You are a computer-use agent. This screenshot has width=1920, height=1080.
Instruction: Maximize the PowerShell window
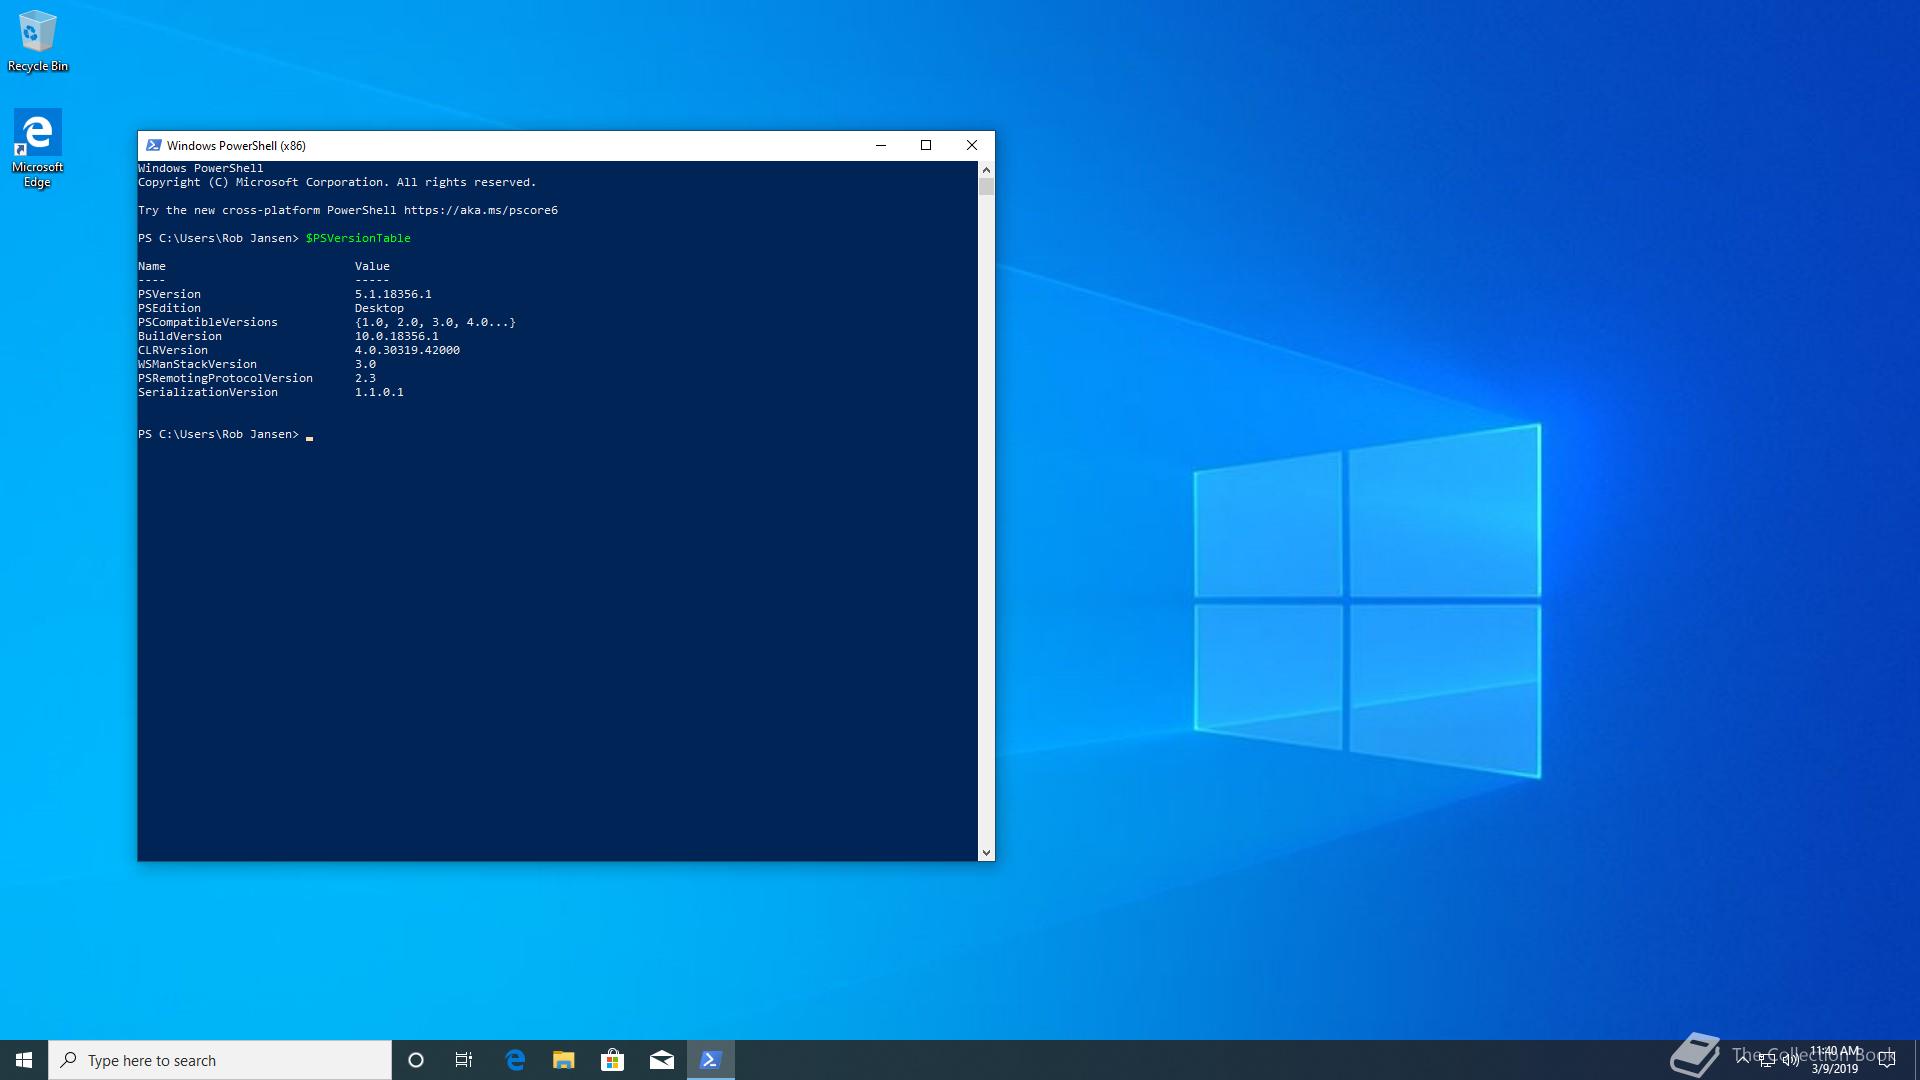click(x=926, y=145)
